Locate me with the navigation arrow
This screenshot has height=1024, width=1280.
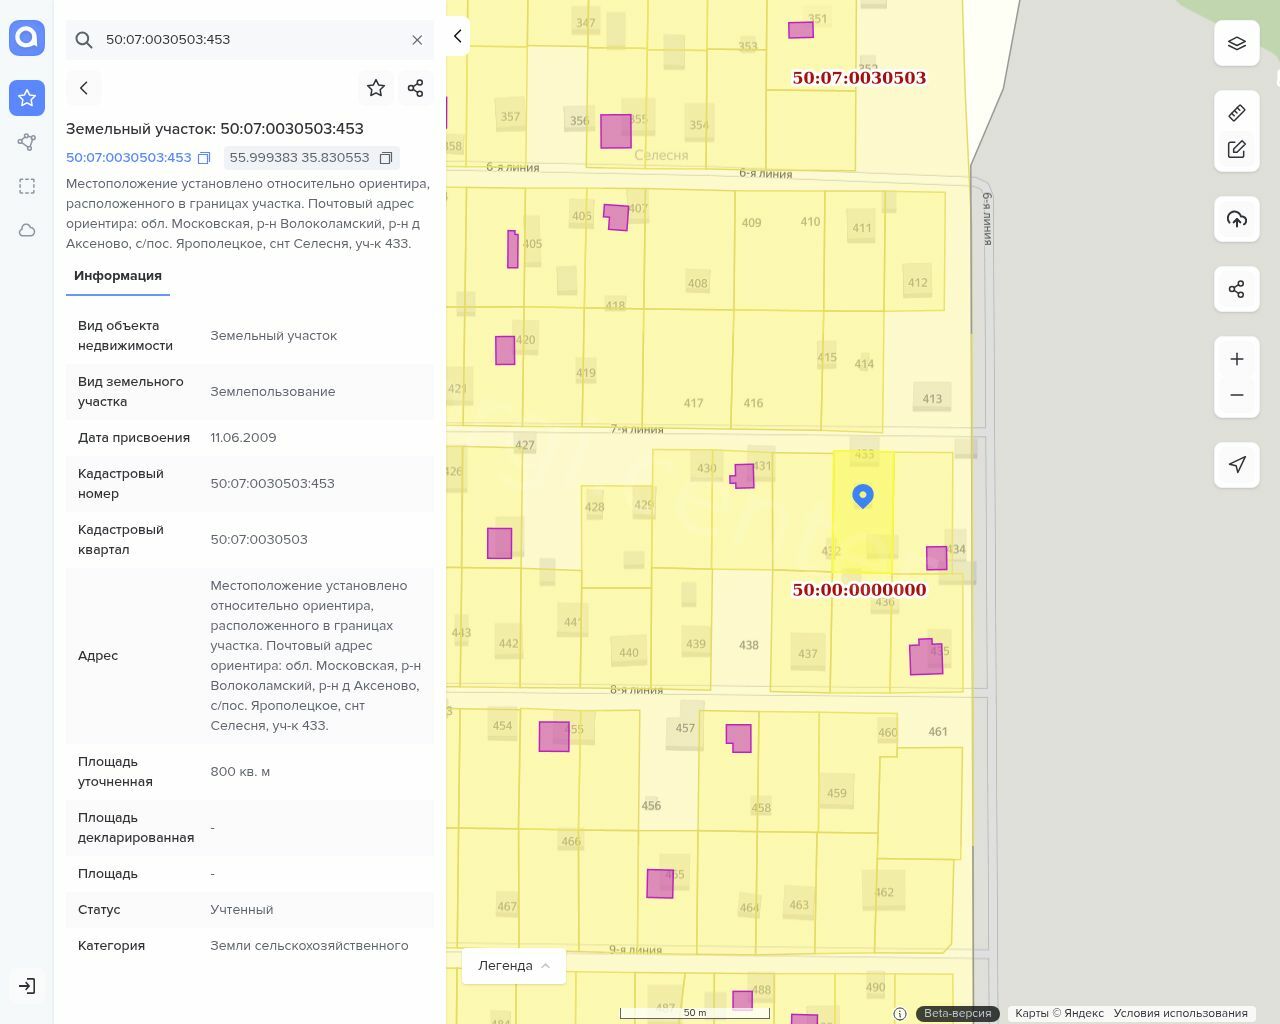point(1237,465)
